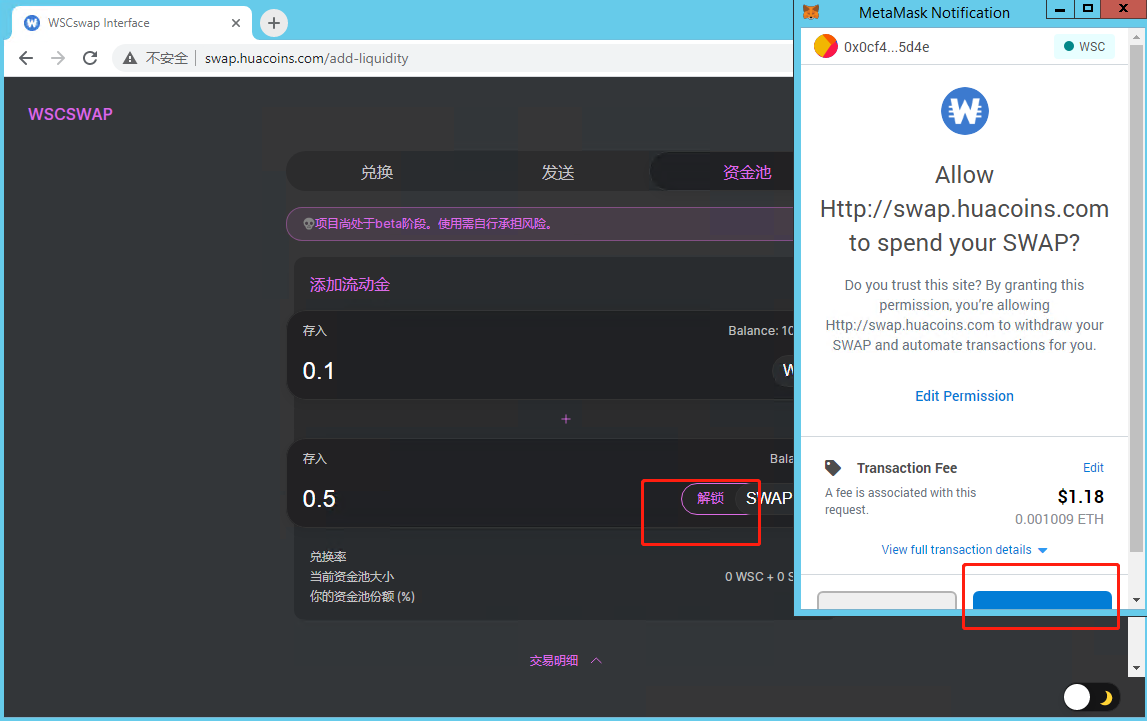The image size is (1147, 721).
Task: Click the address bar URL swap.huacoins.com
Action: (307, 58)
